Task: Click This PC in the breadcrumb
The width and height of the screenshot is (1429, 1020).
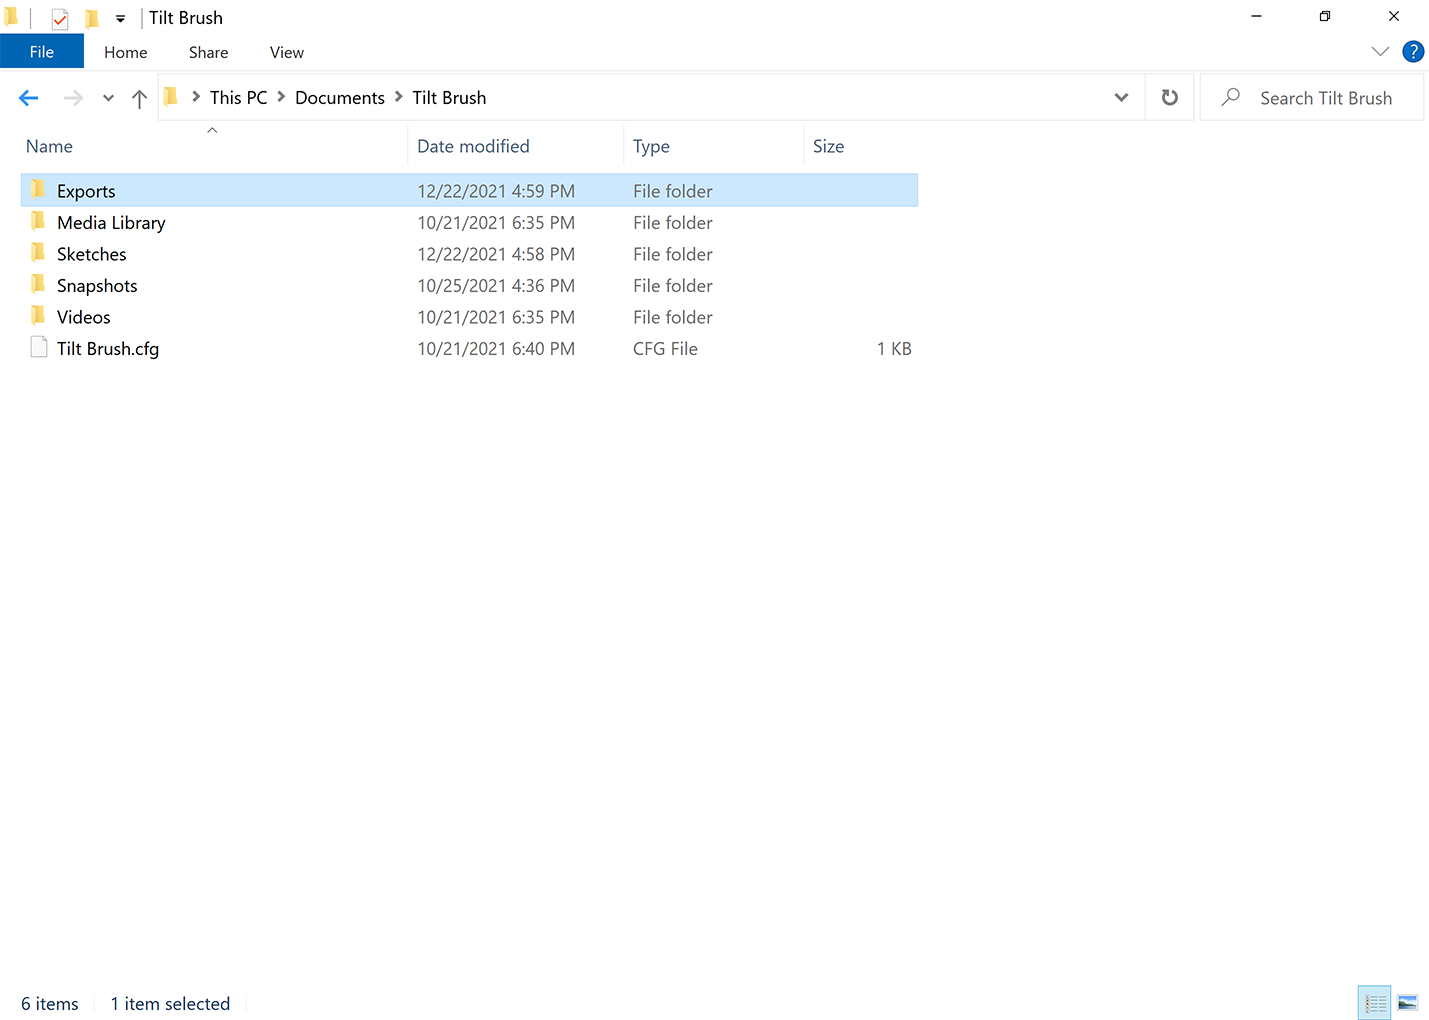Action: click(x=239, y=98)
